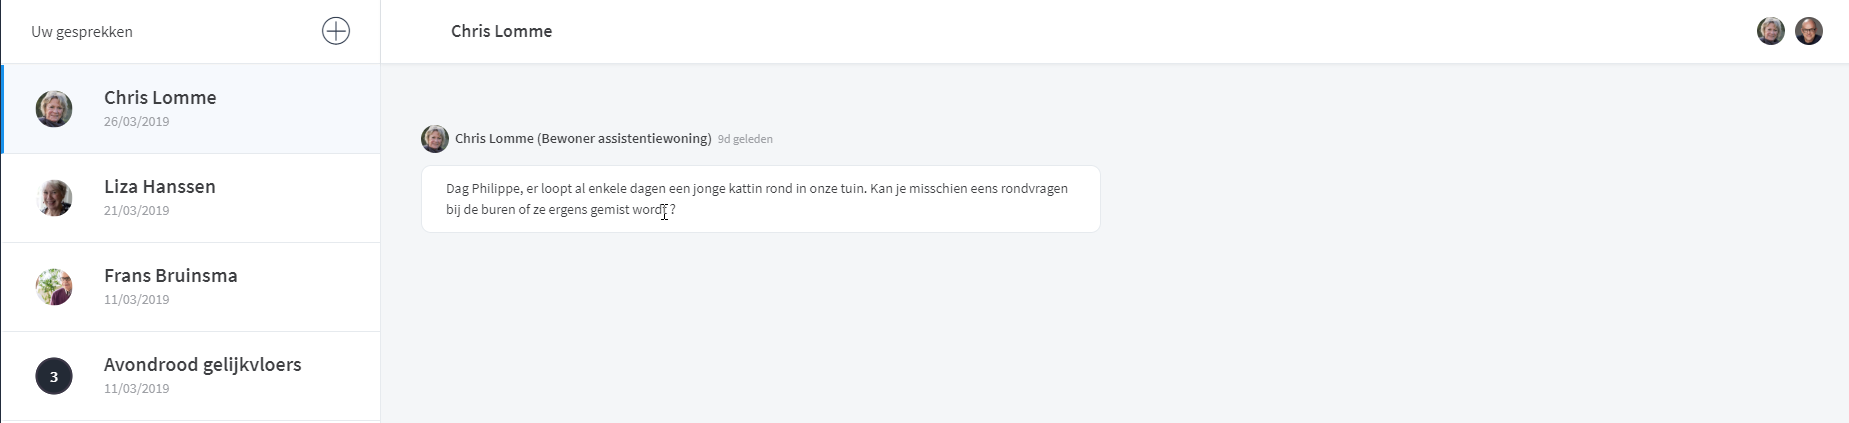The image size is (1849, 423).
Task: Click the message bubble starting 'Dag Philippe'
Action: click(760, 199)
